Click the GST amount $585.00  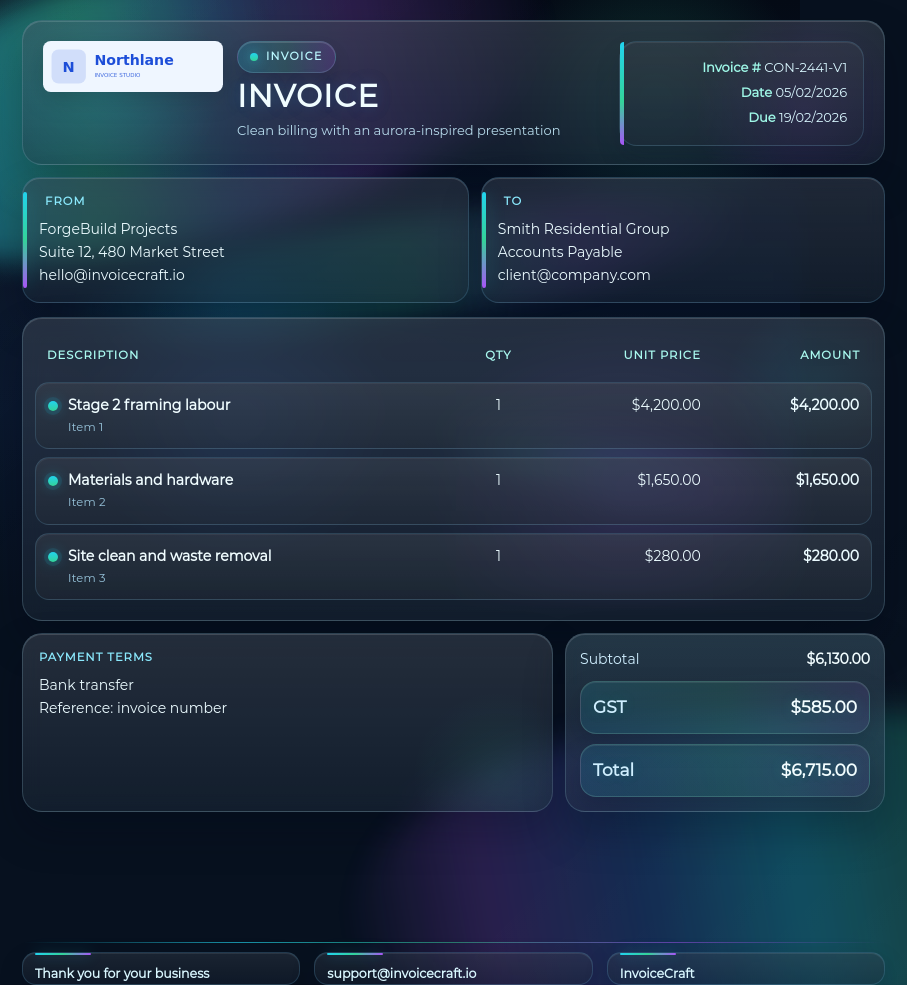point(823,707)
